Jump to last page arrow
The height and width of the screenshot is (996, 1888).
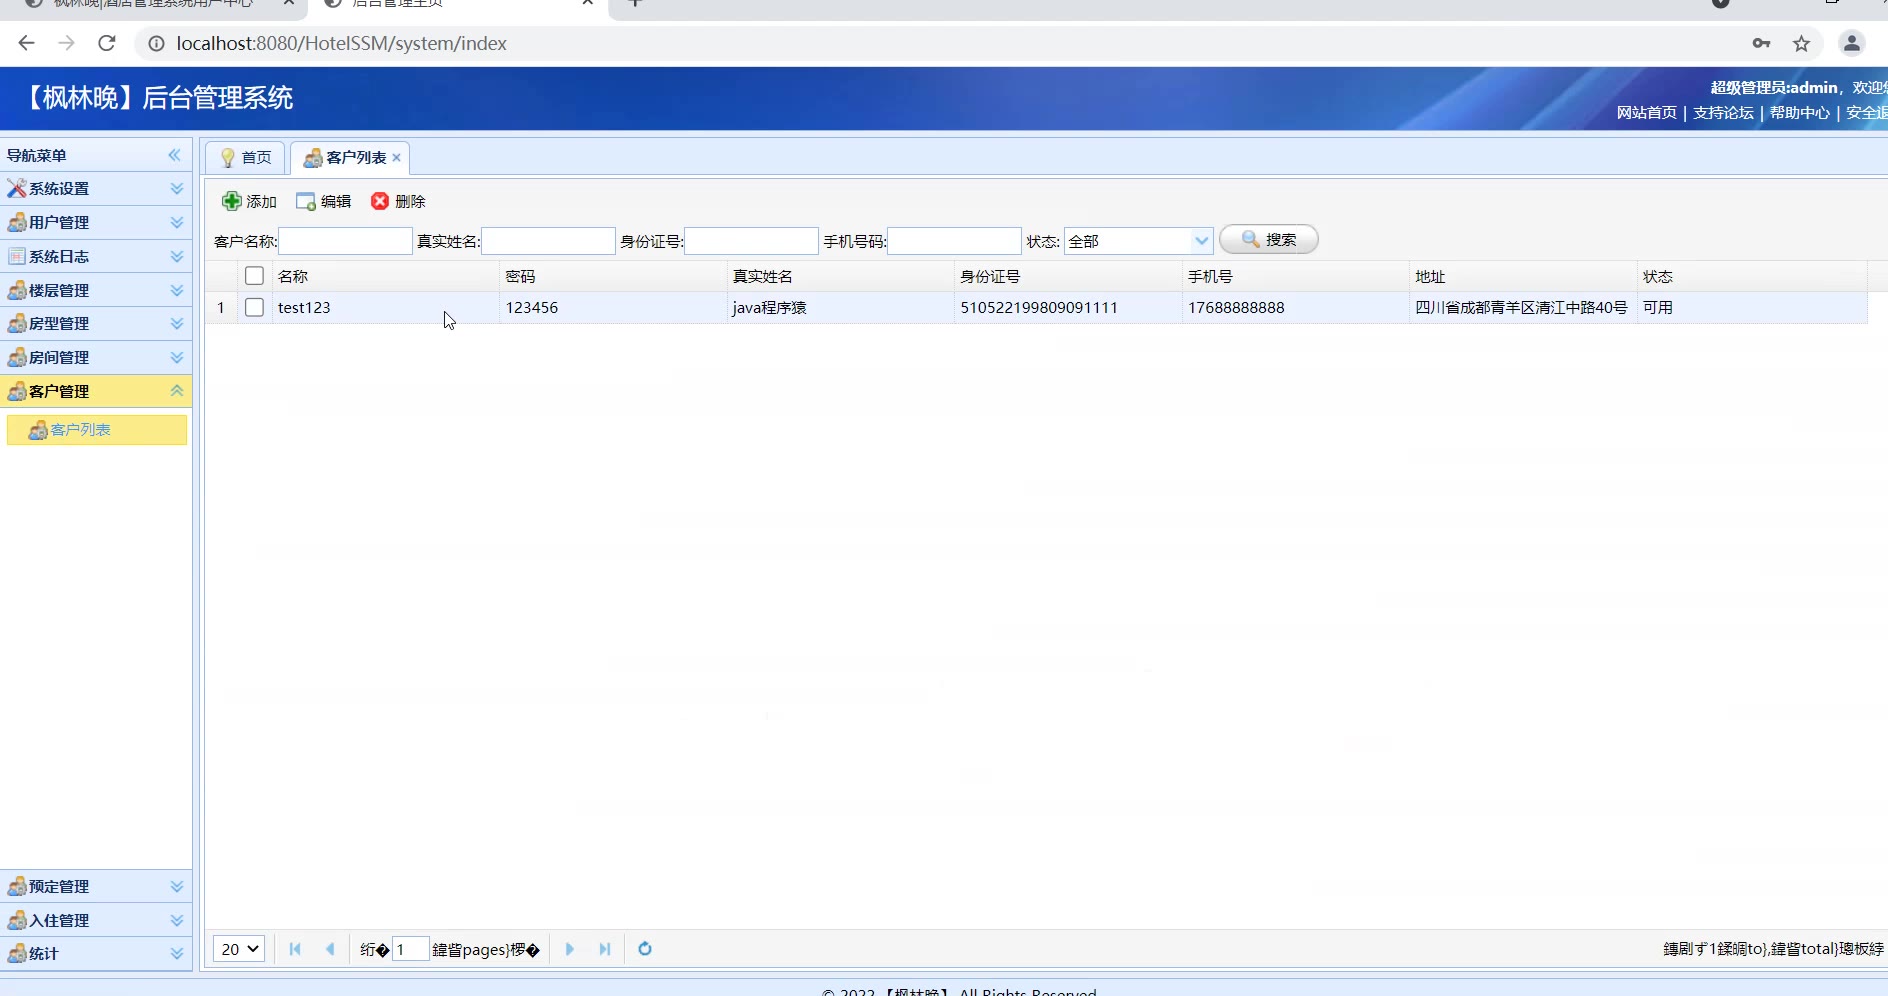605,949
